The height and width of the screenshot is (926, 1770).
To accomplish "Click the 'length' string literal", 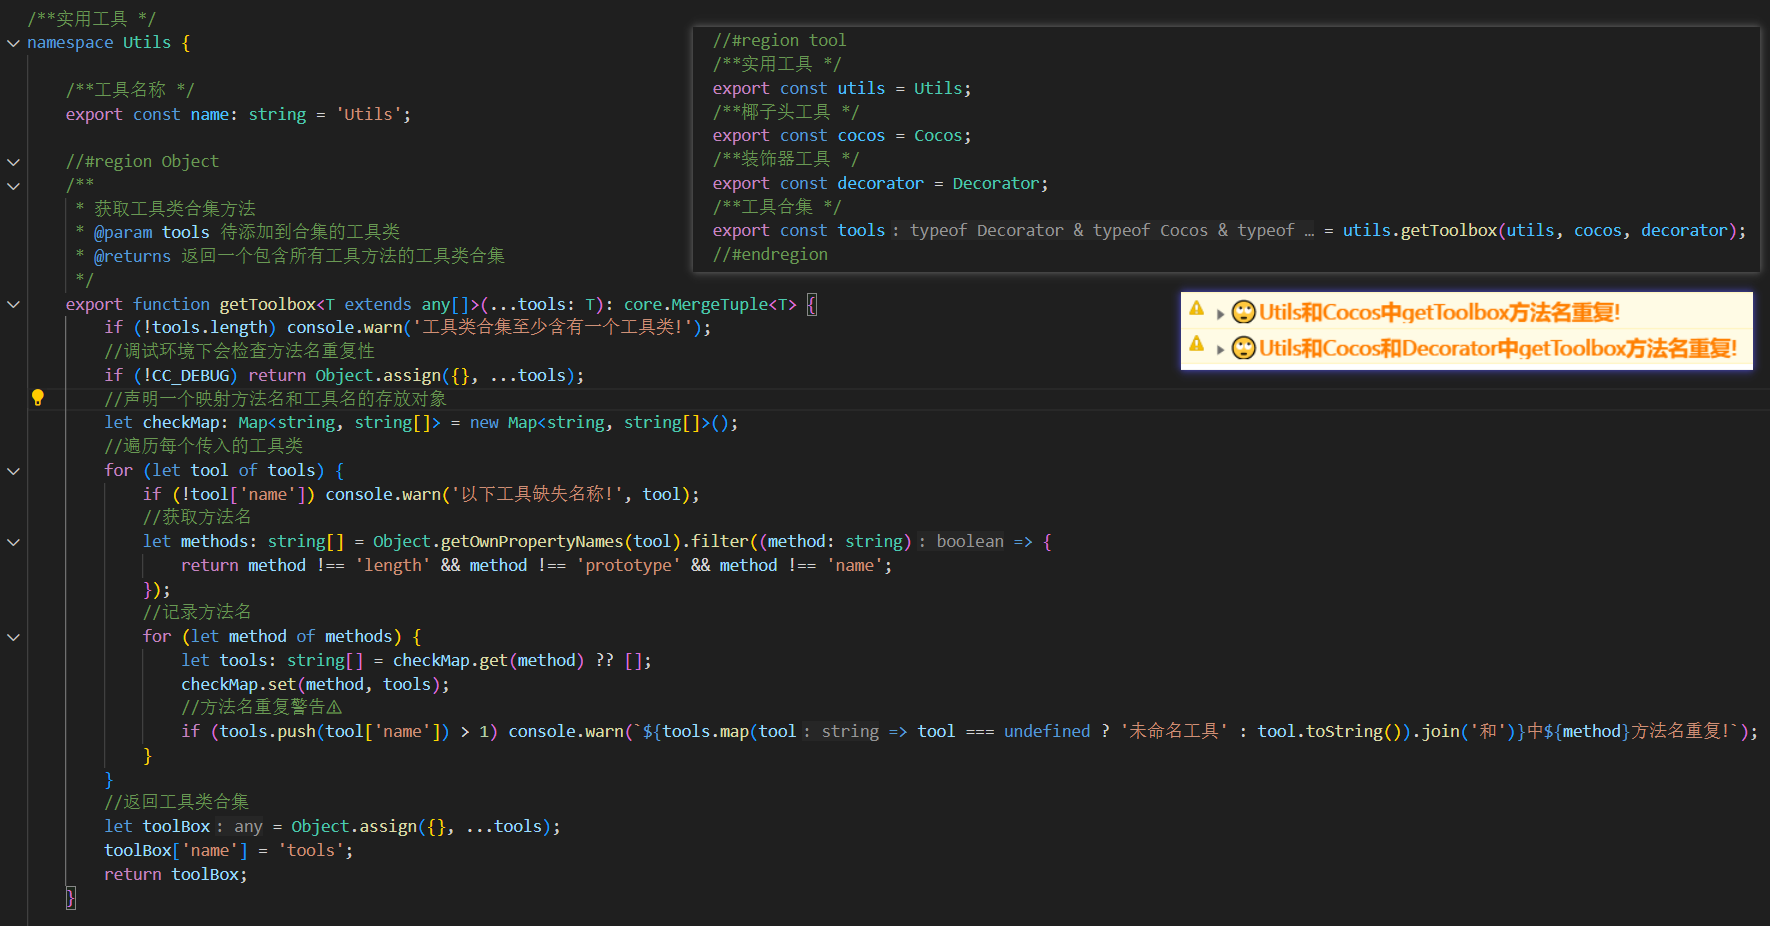I will click(393, 566).
